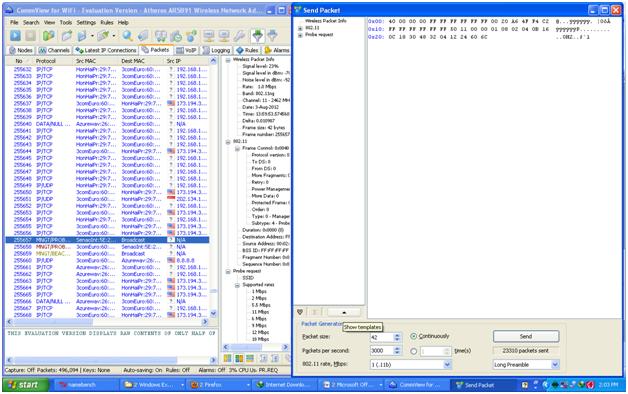Viewport: 628px width, 394px height.
Task: Collapse Wireless Packet Info in decode tree
Action: coord(228,60)
